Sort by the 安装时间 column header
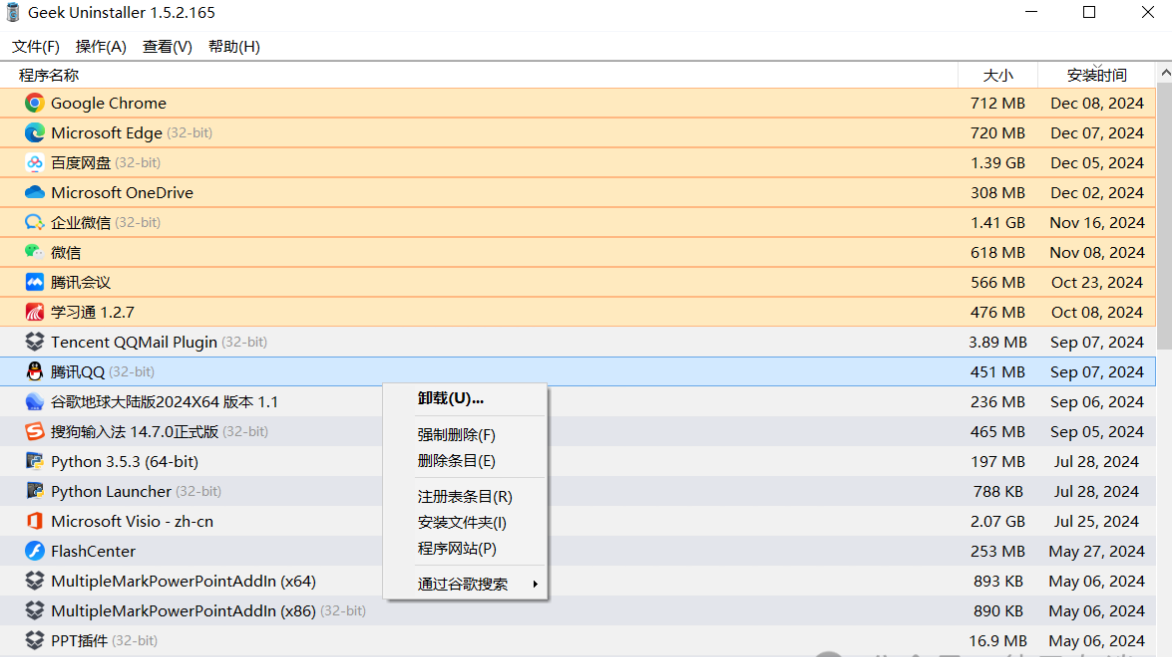1172x657 pixels. point(1097,75)
